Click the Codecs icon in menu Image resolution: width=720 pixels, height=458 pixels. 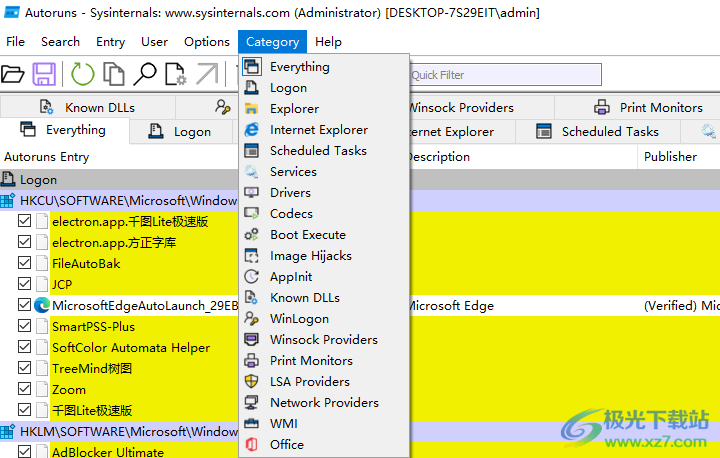tap(251, 214)
